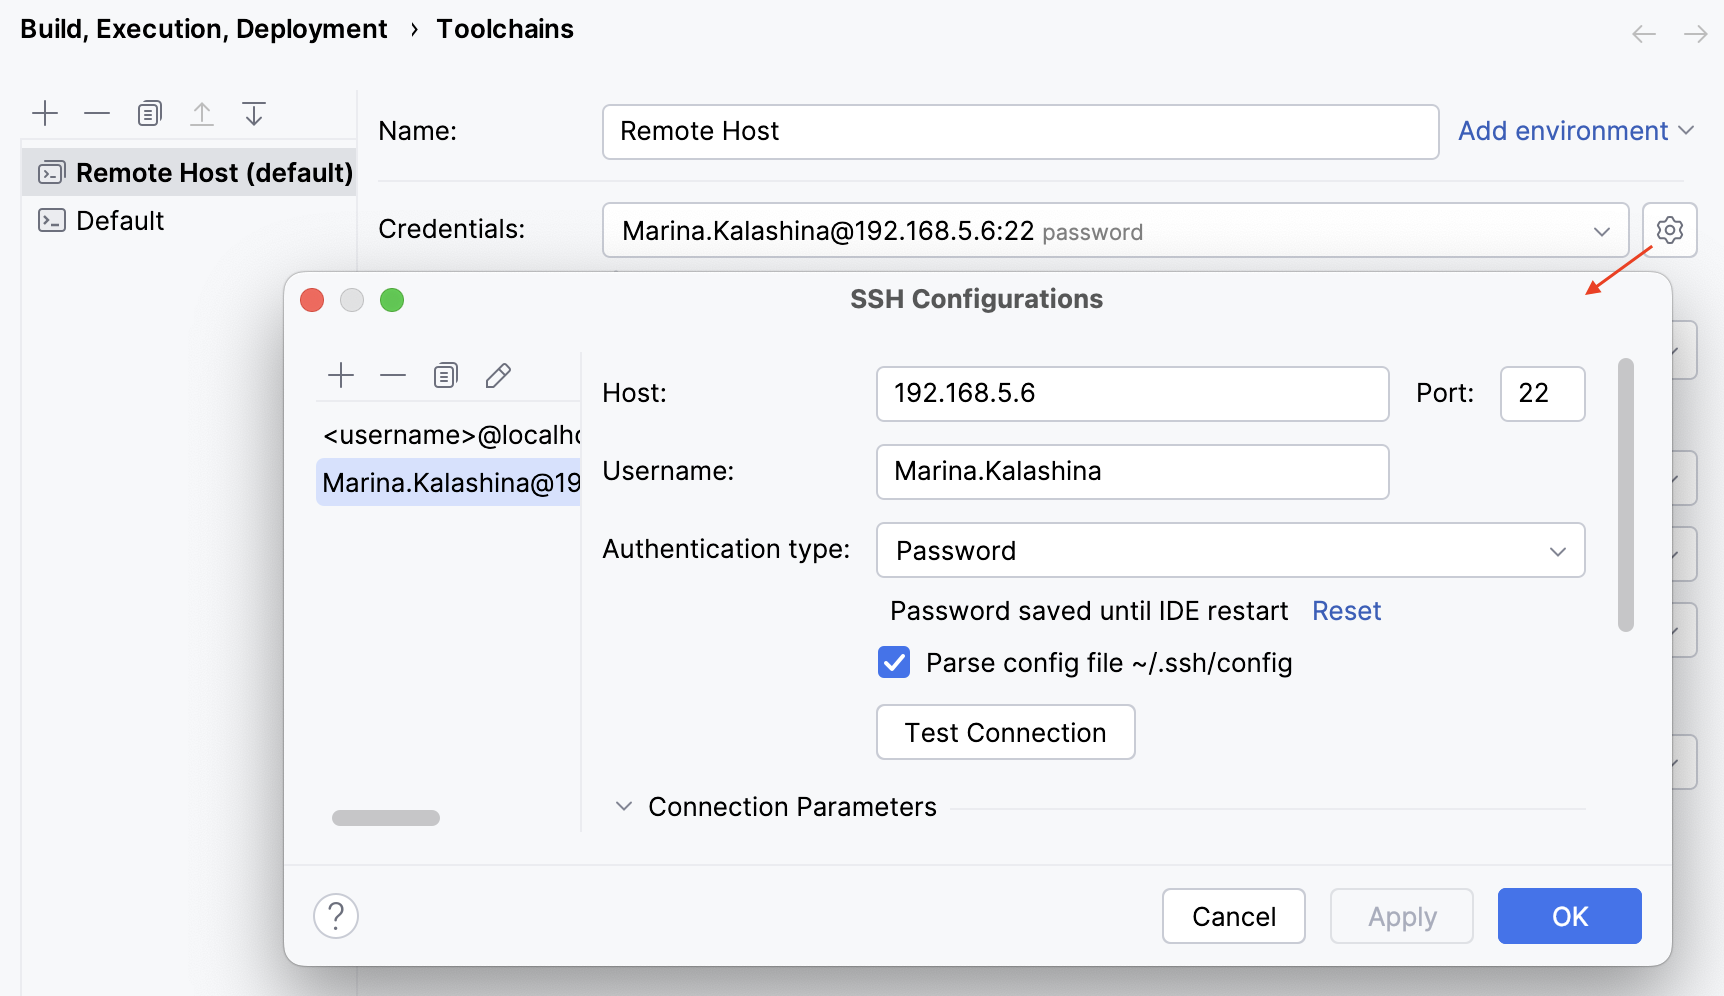The height and width of the screenshot is (996, 1724).
Task: Open SSH Configurations via the gear icon
Action: pos(1668,230)
